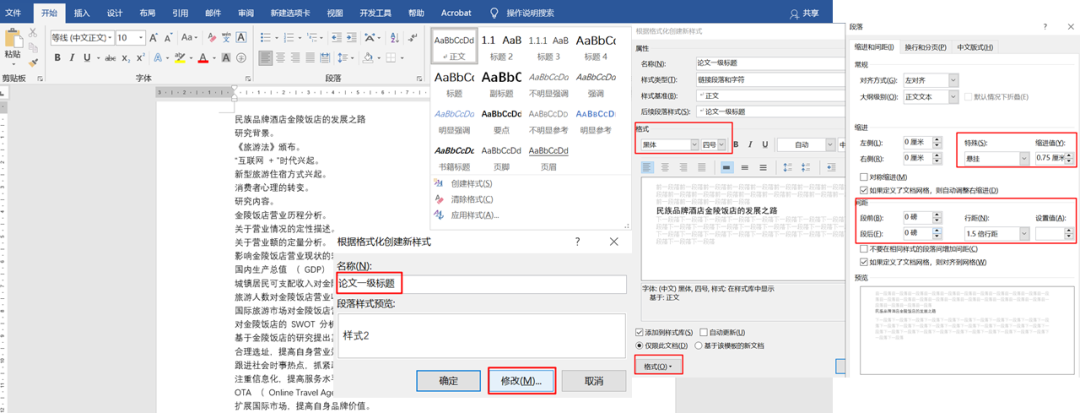This screenshot has width=1080, height=413.
Task: Open the 插入 ribbon tab
Action: [x=81, y=13]
